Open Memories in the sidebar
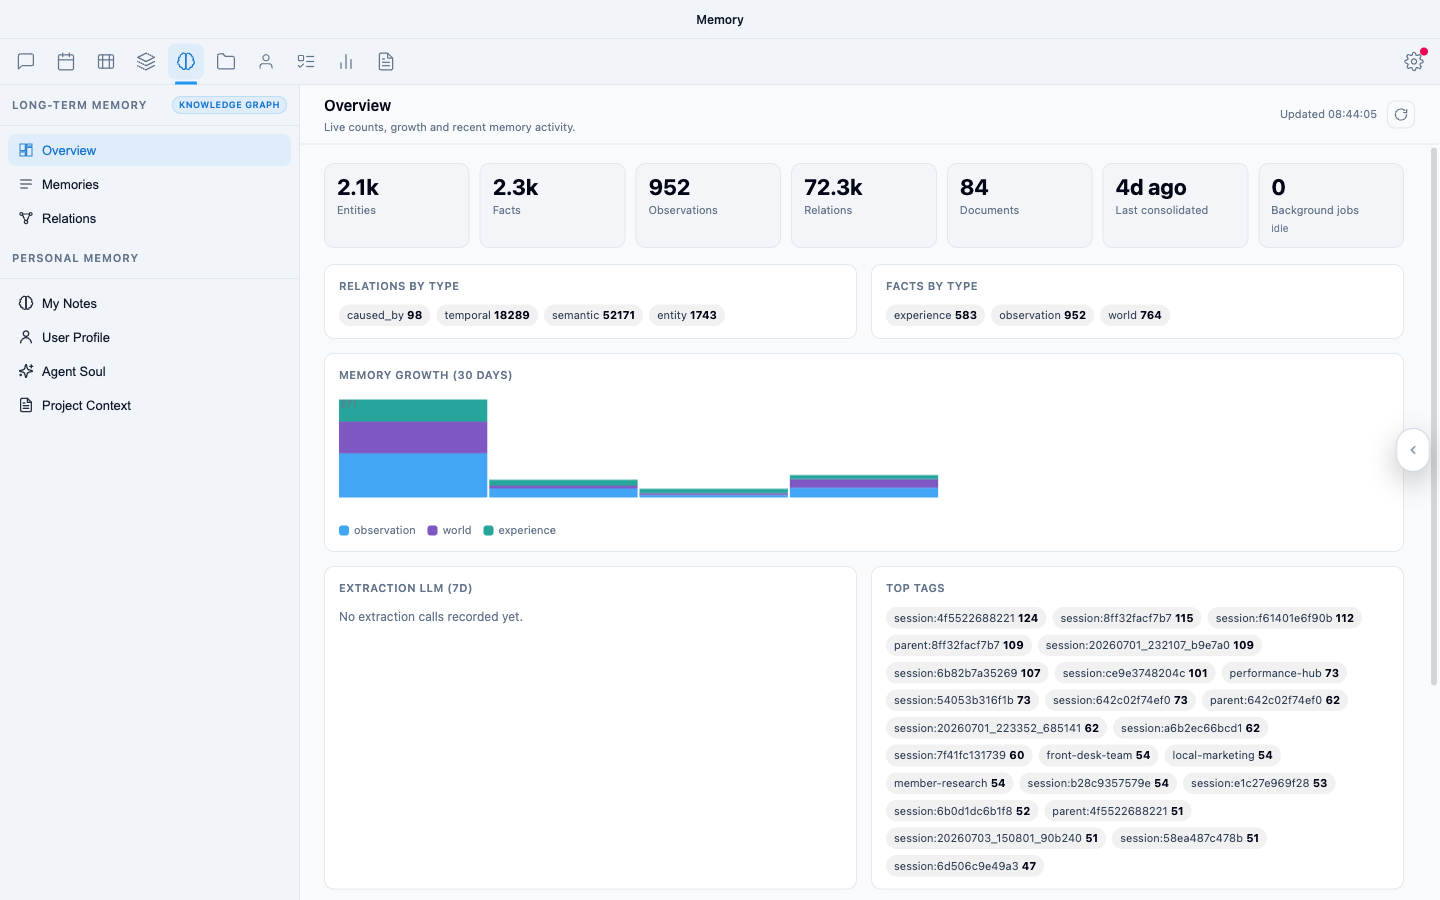Image resolution: width=1440 pixels, height=900 pixels. (149, 184)
